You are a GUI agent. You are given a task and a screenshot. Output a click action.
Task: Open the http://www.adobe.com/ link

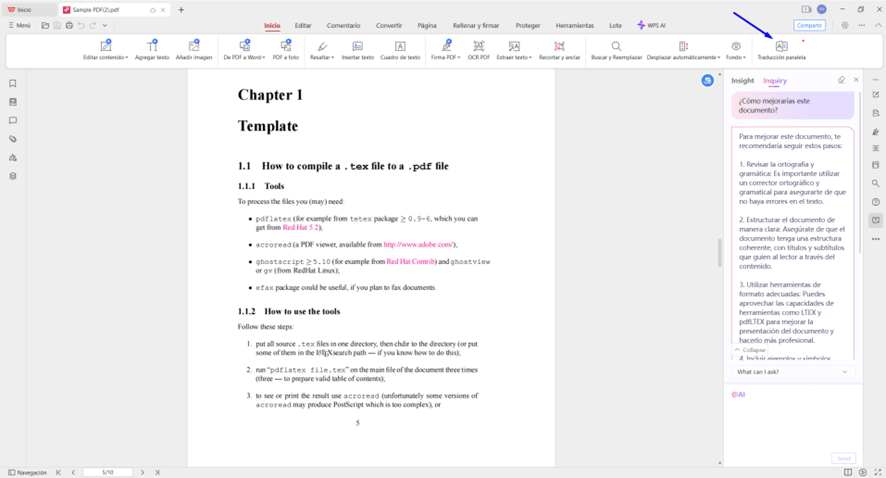pos(418,245)
